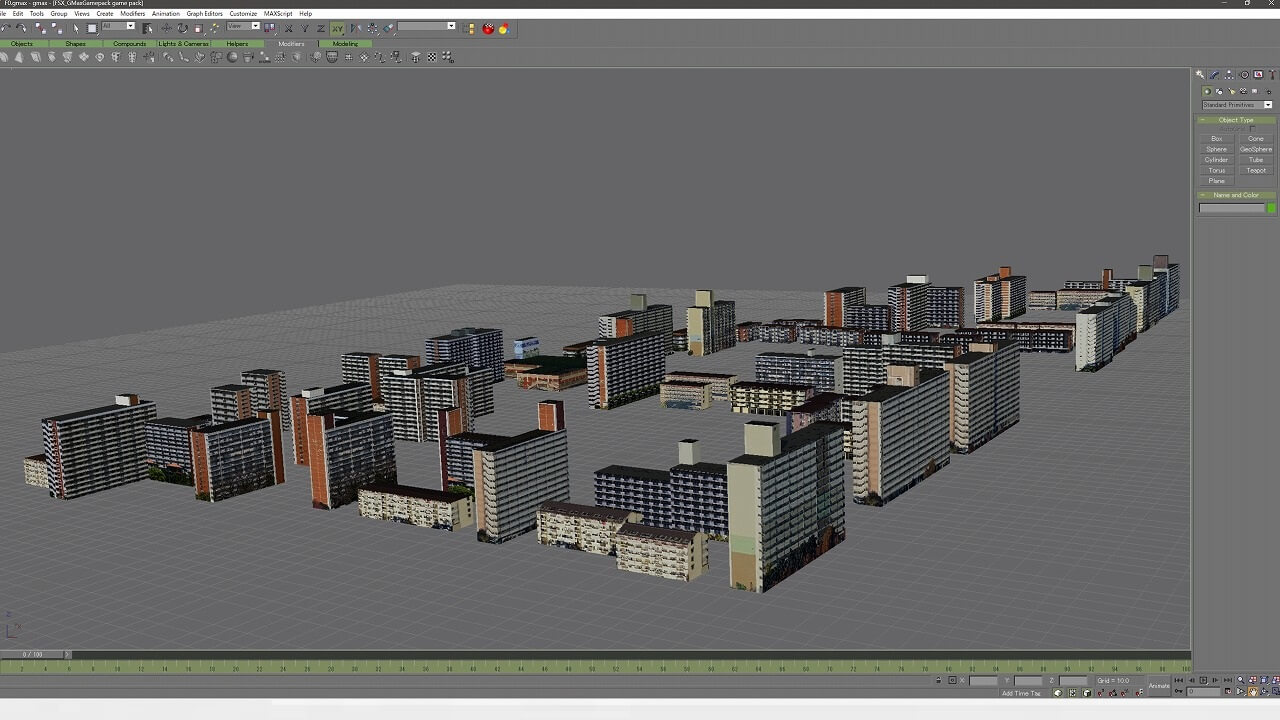
Task: Open the MAXScript menu
Action: 277,14
